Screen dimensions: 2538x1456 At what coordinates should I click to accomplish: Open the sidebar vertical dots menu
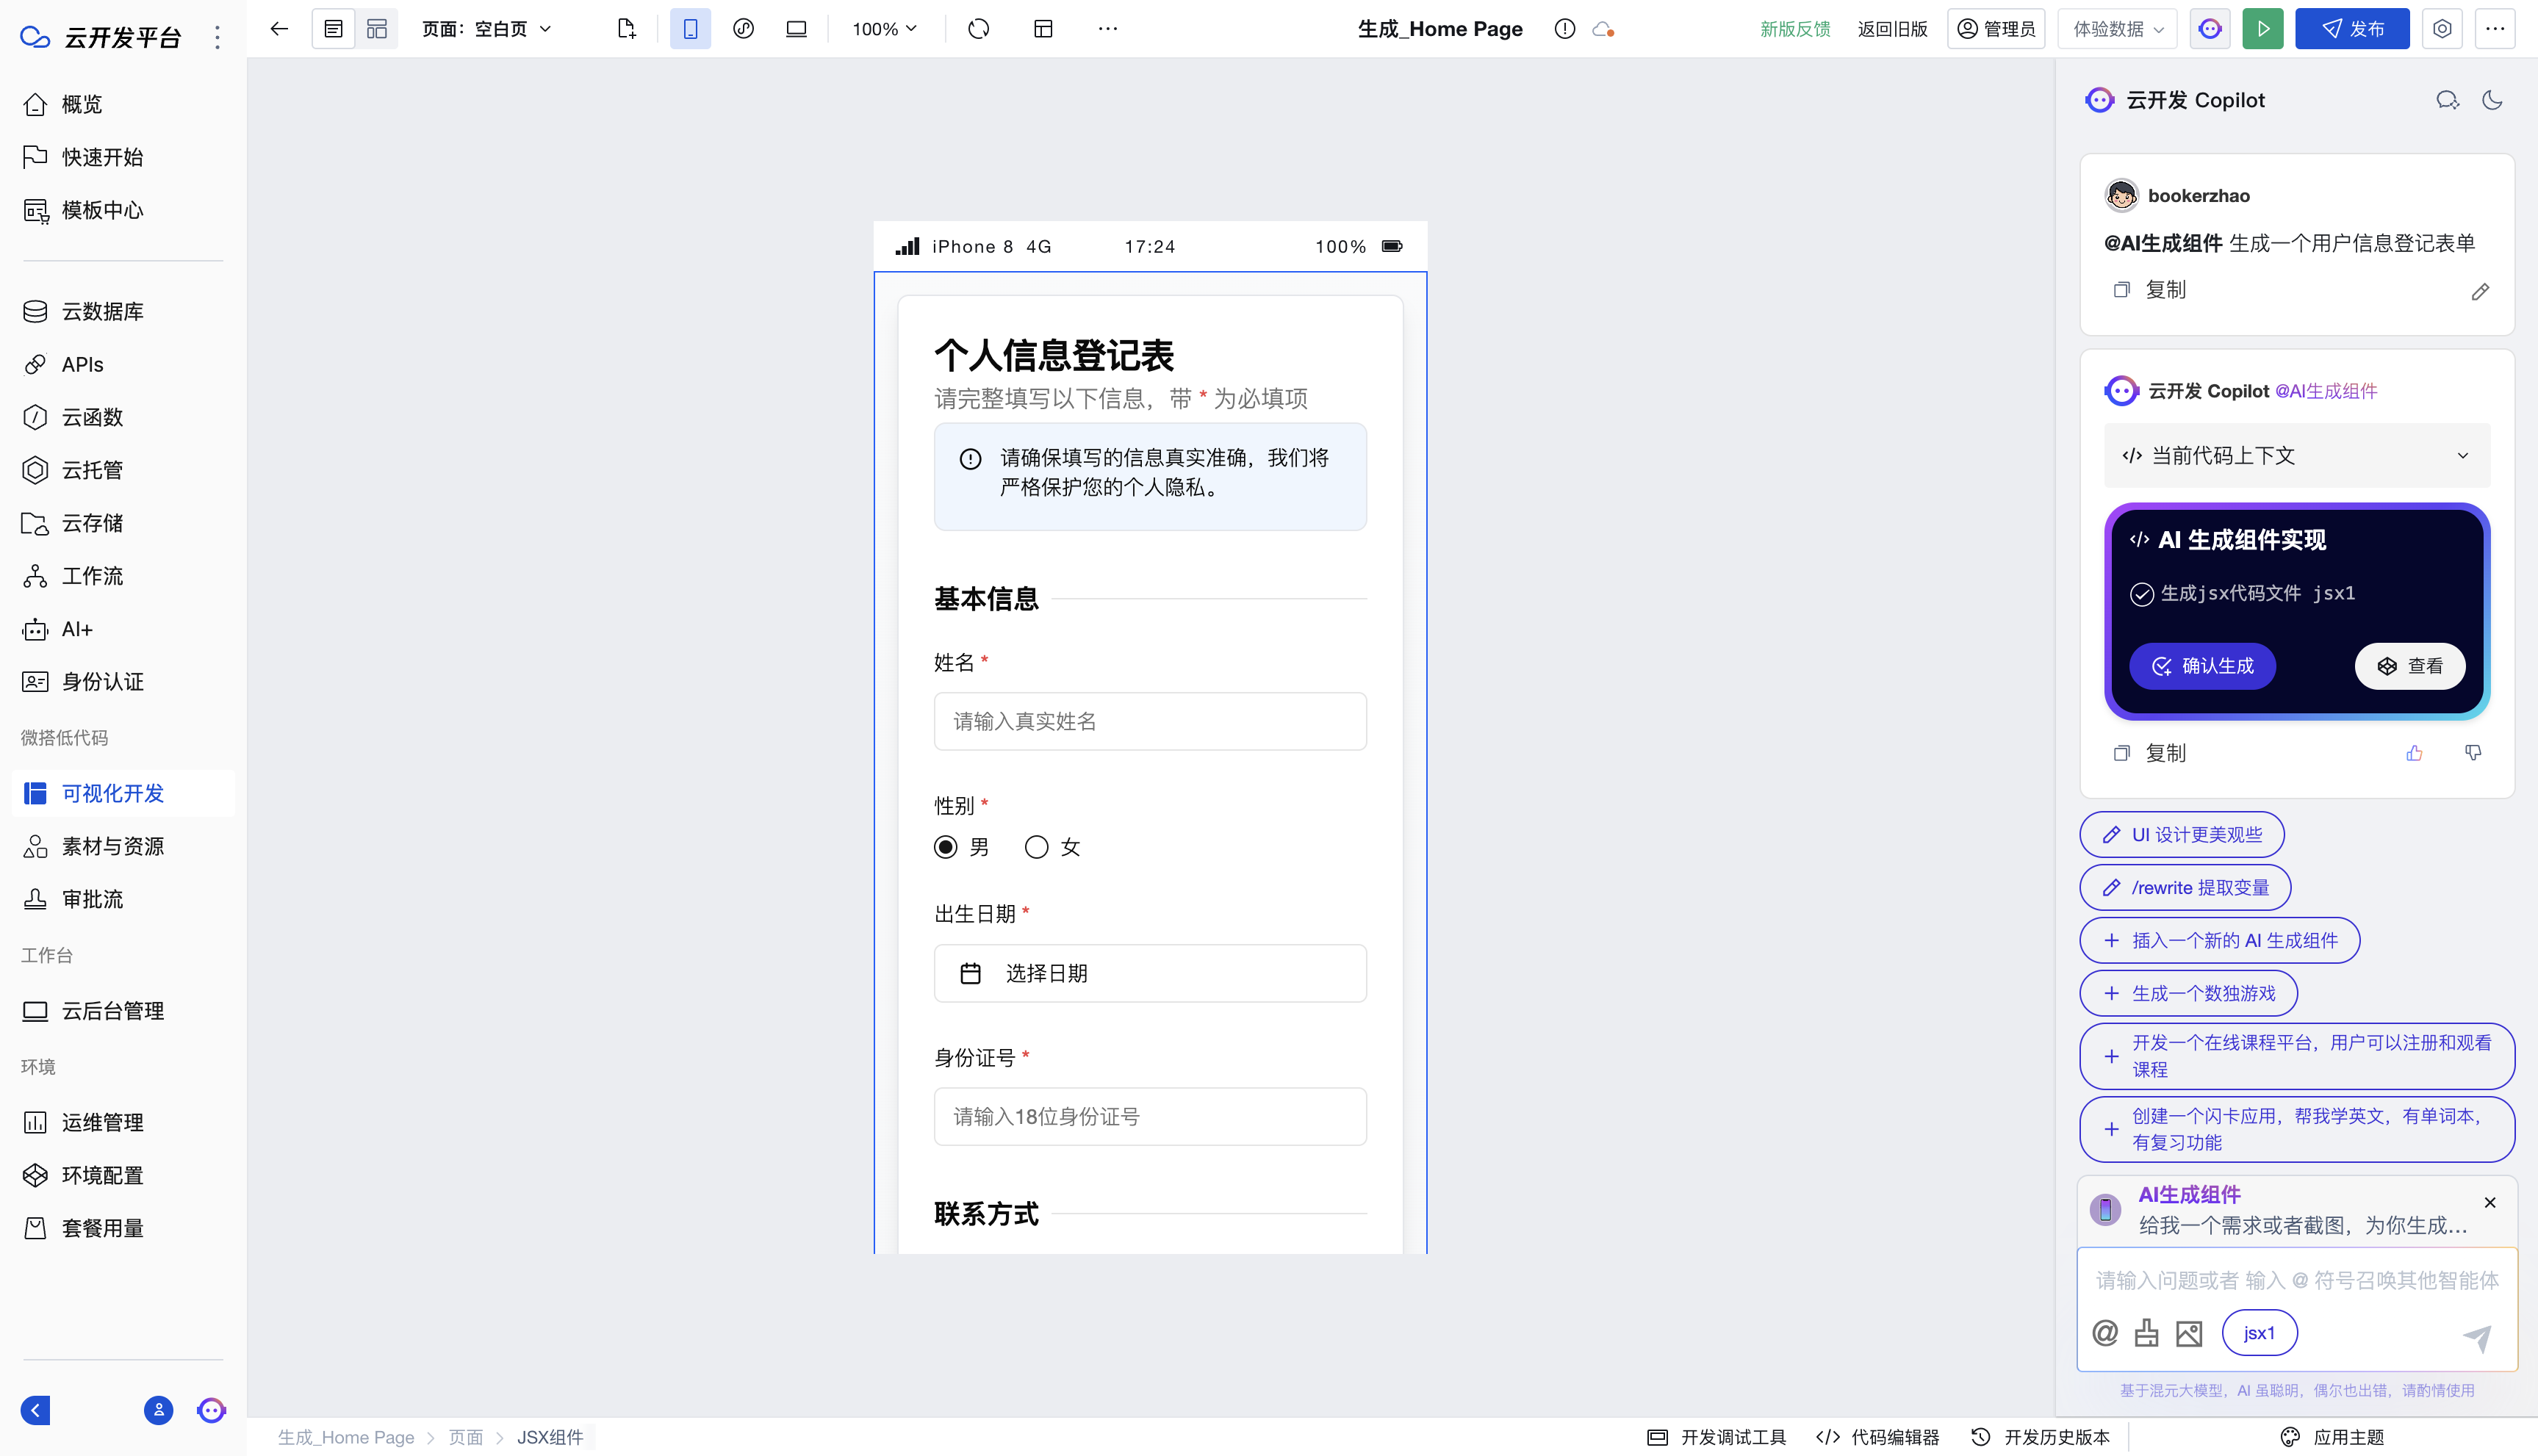[x=217, y=38]
